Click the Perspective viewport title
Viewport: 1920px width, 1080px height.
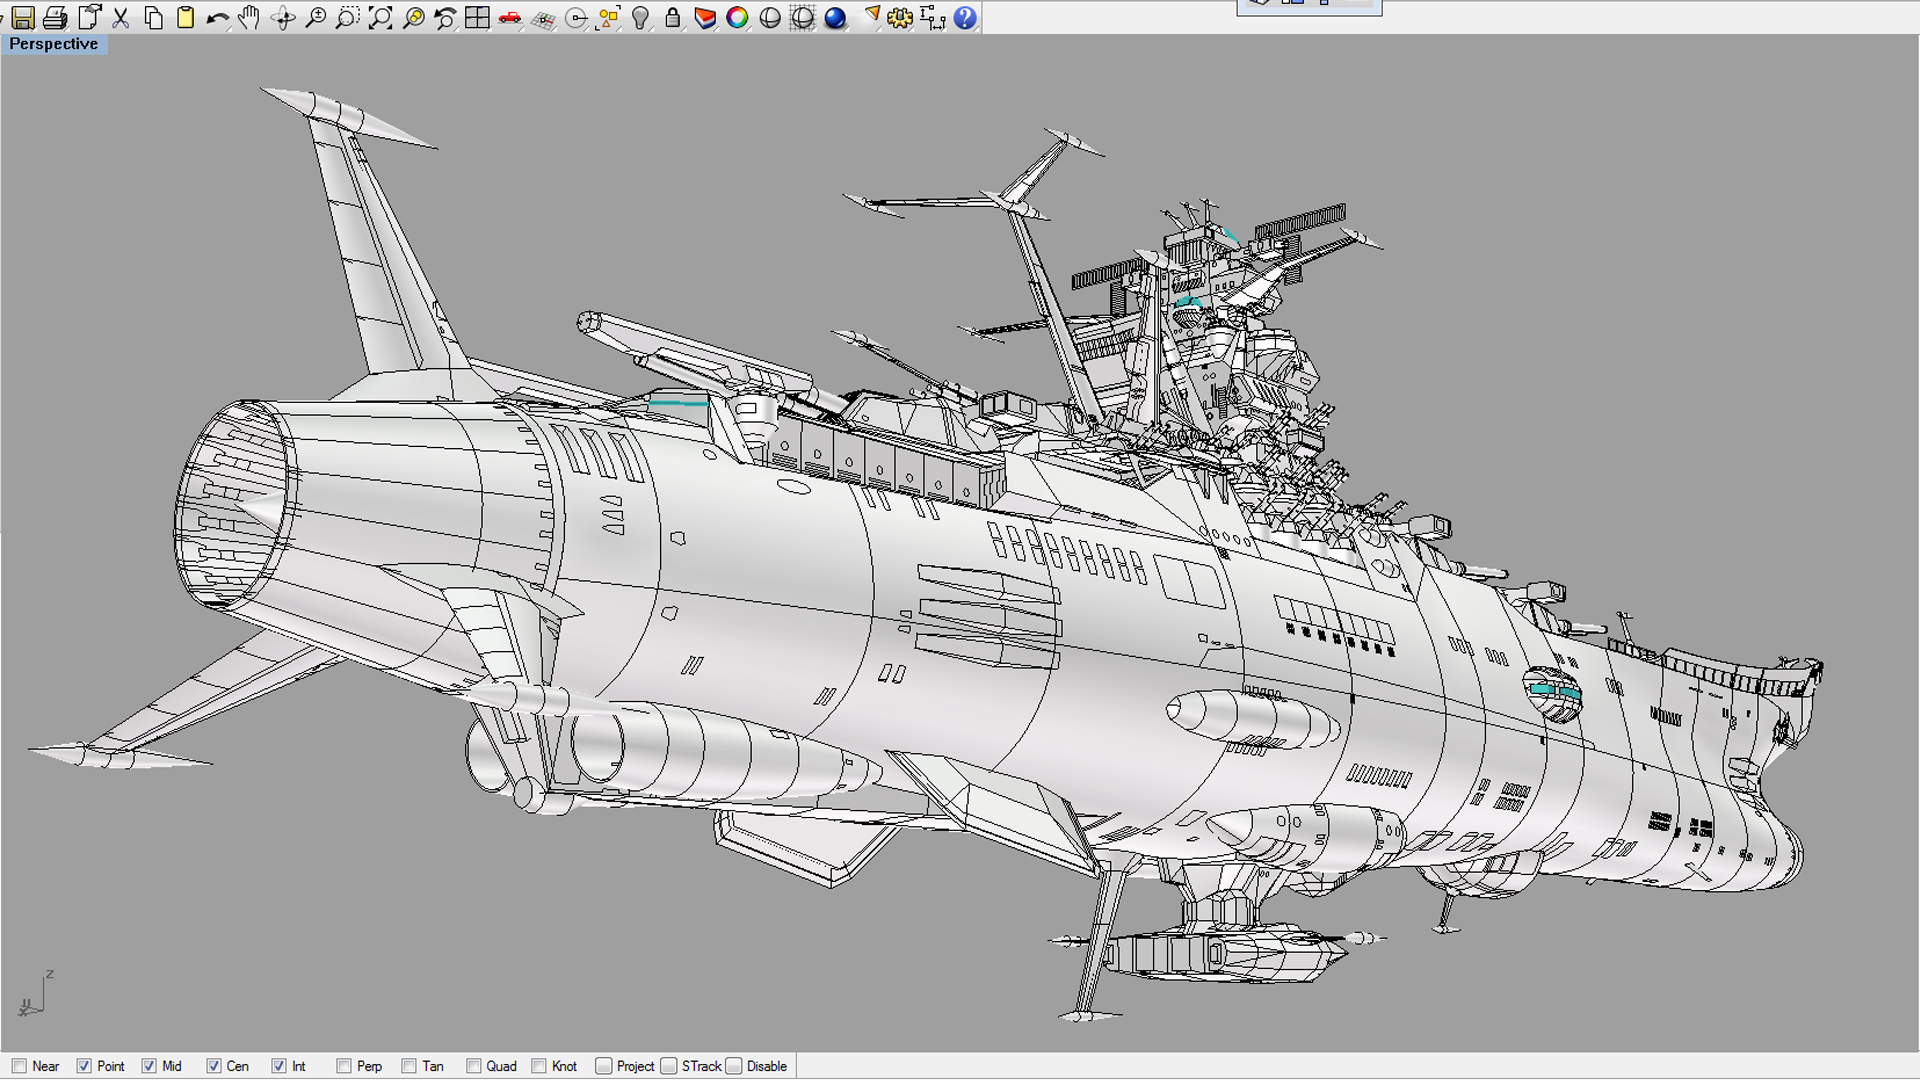(54, 44)
